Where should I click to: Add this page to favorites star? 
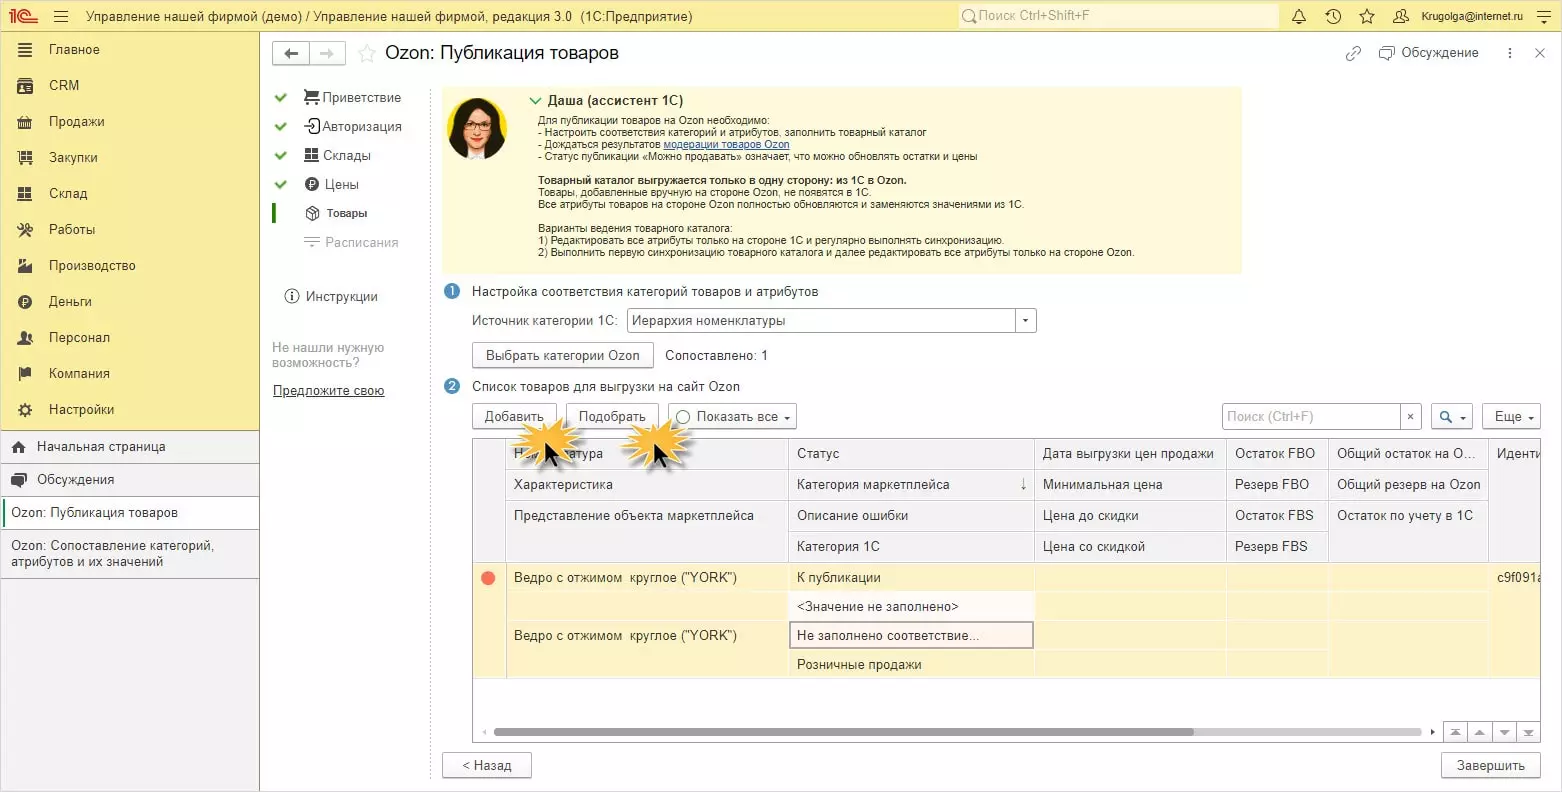click(367, 53)
